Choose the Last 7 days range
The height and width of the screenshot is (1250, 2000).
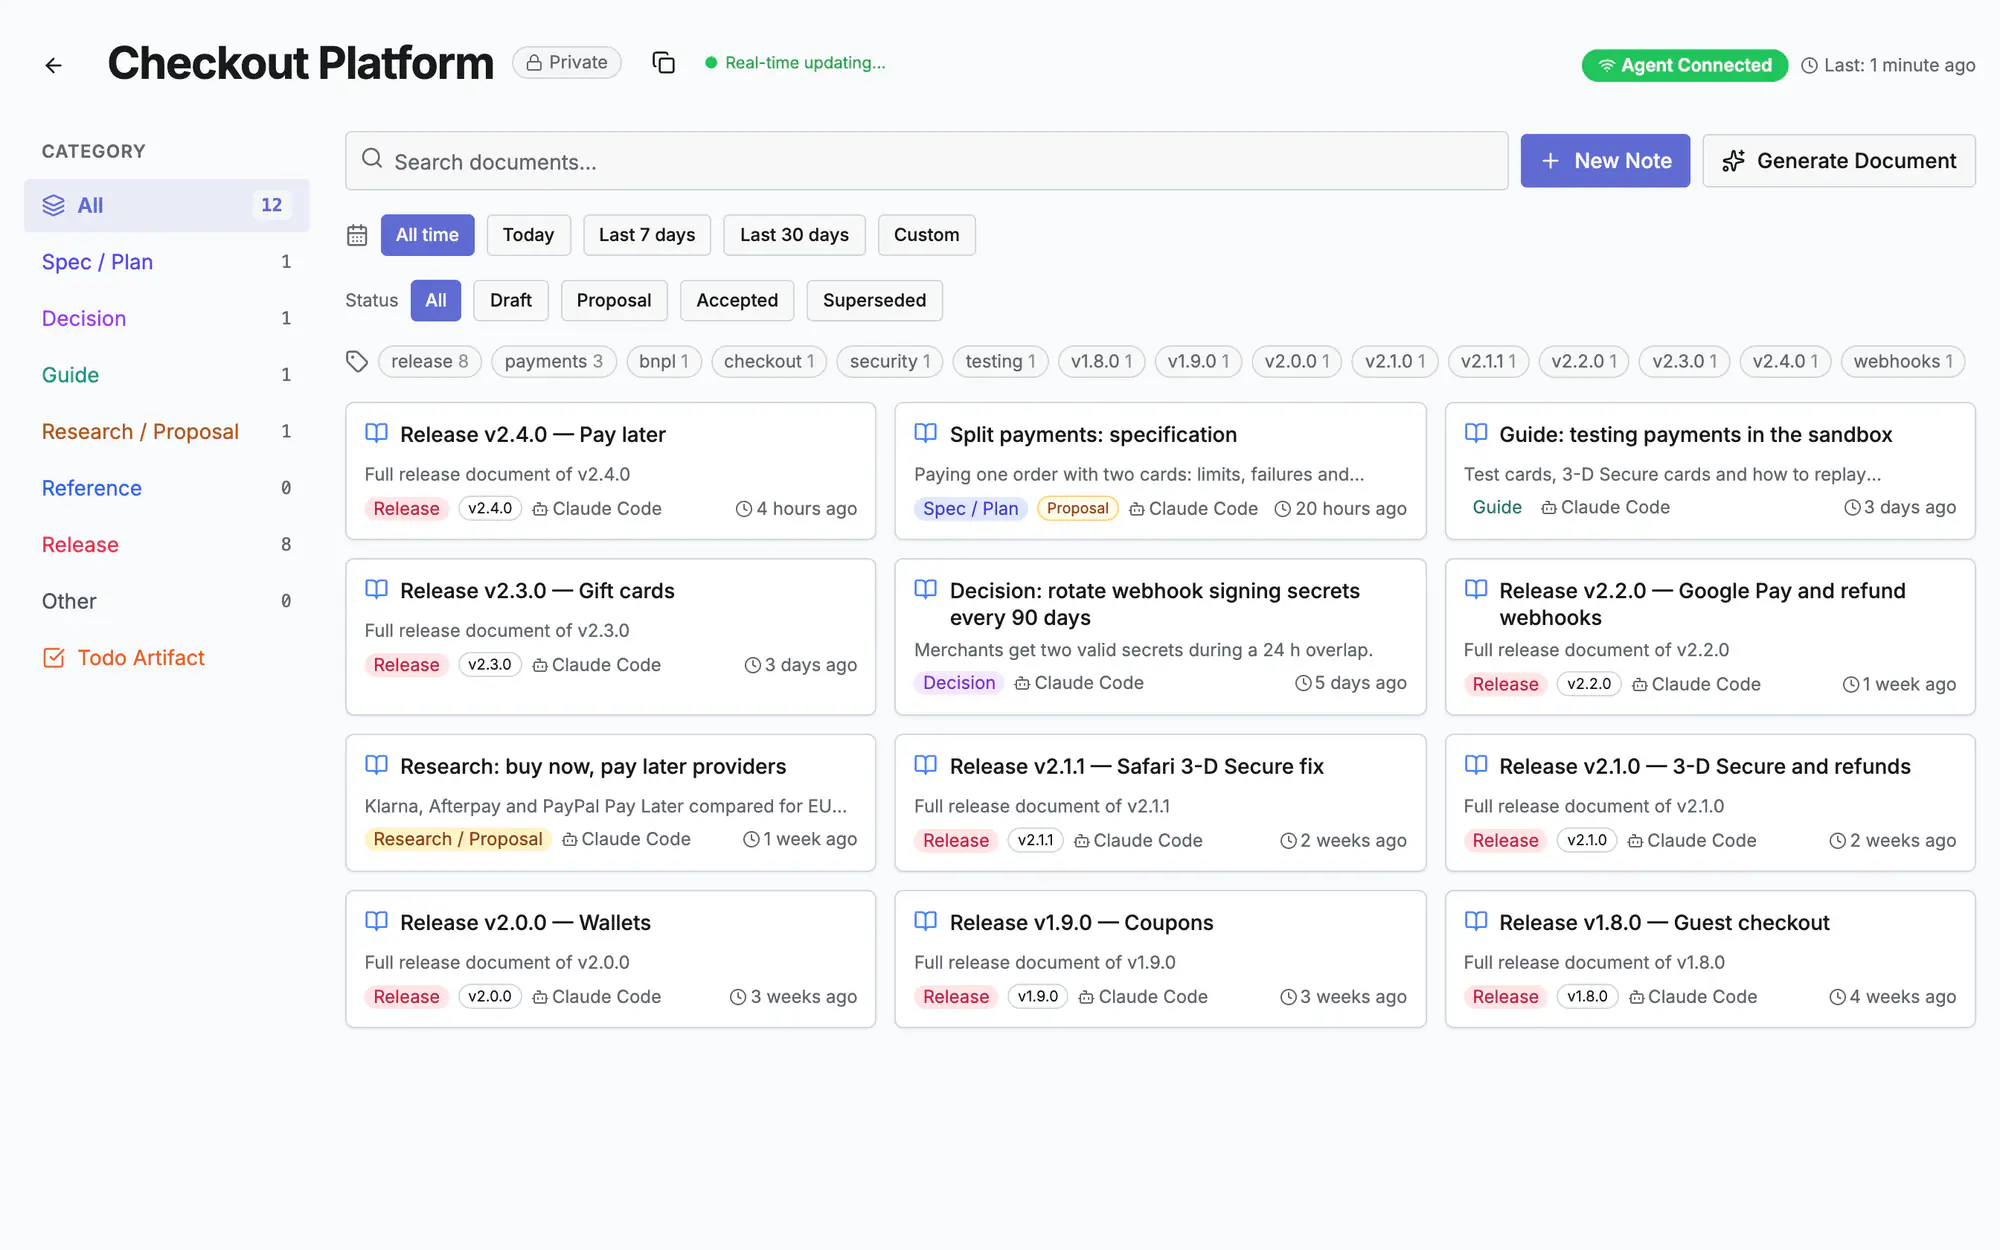647,235
